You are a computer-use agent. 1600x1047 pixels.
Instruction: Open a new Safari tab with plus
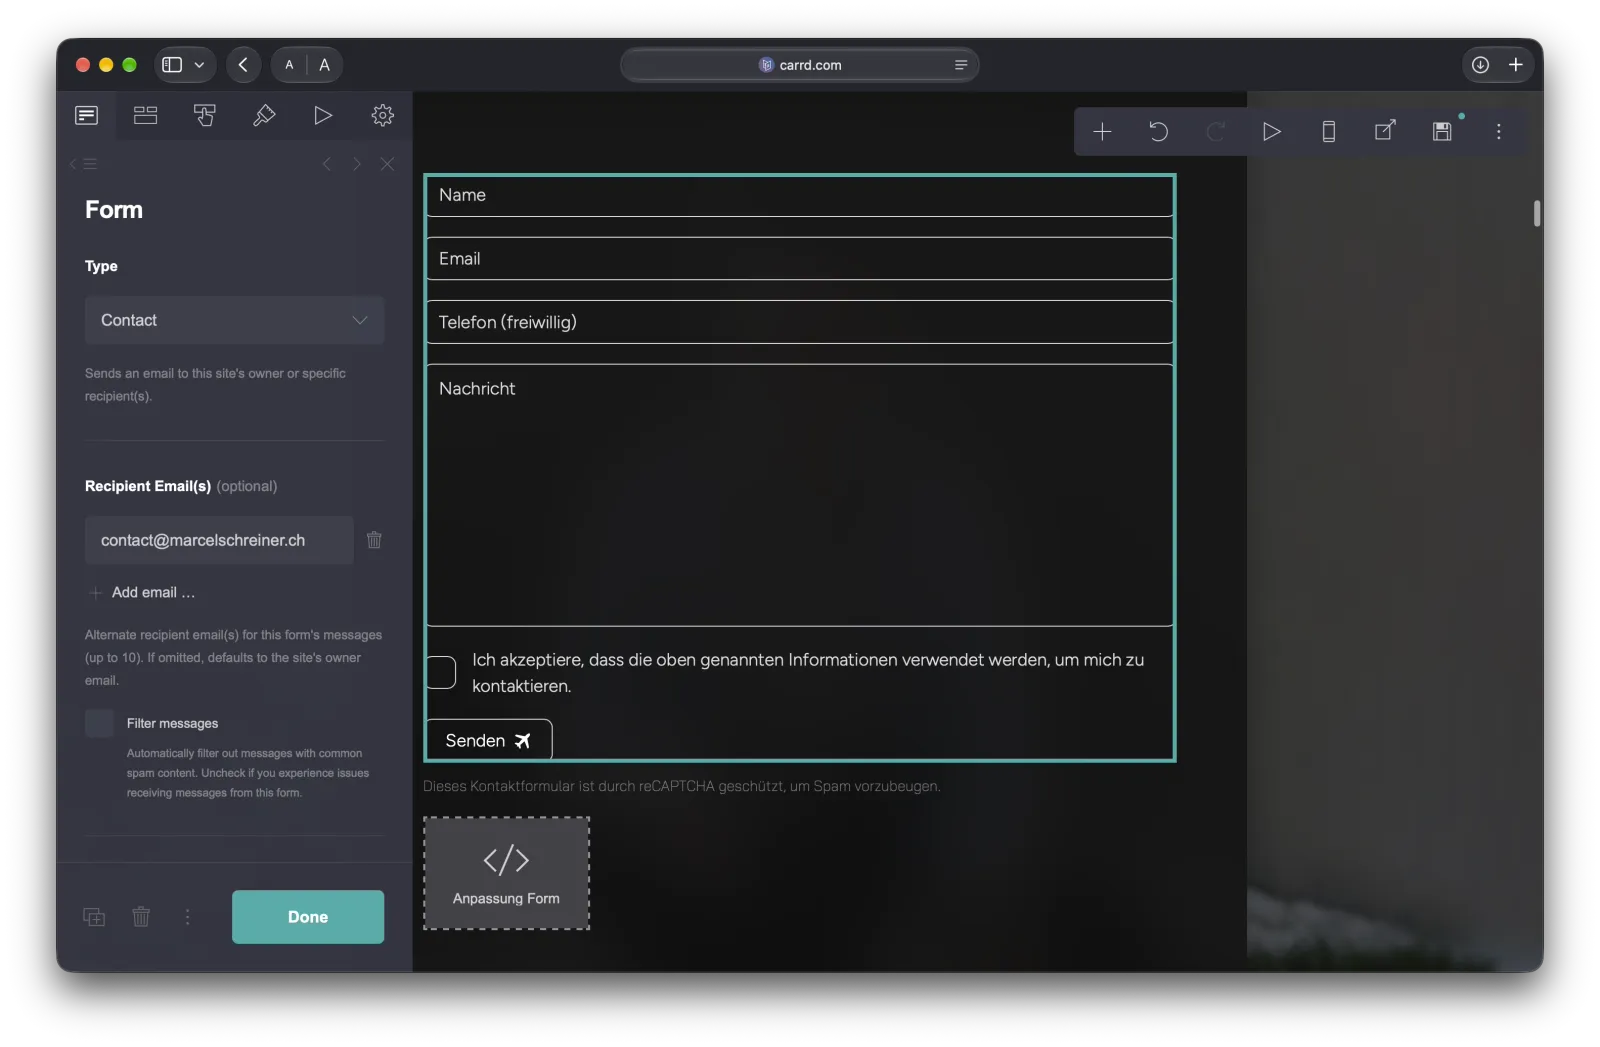coord(1515,65)
